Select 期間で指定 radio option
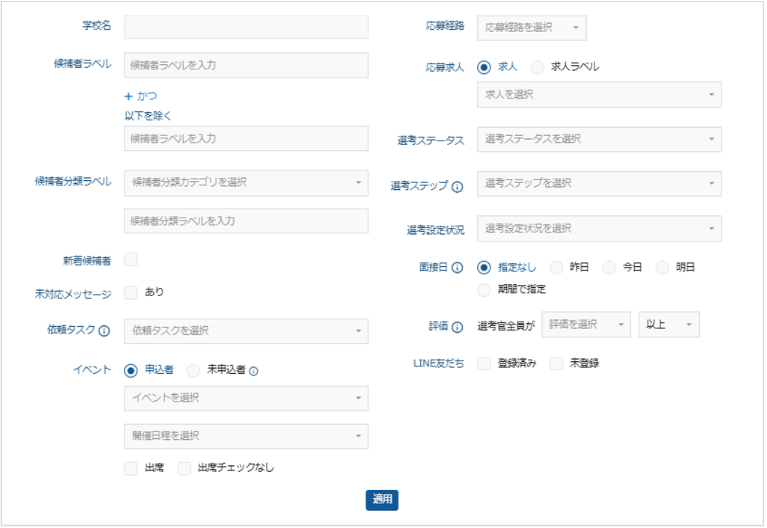 click(484, 290)
